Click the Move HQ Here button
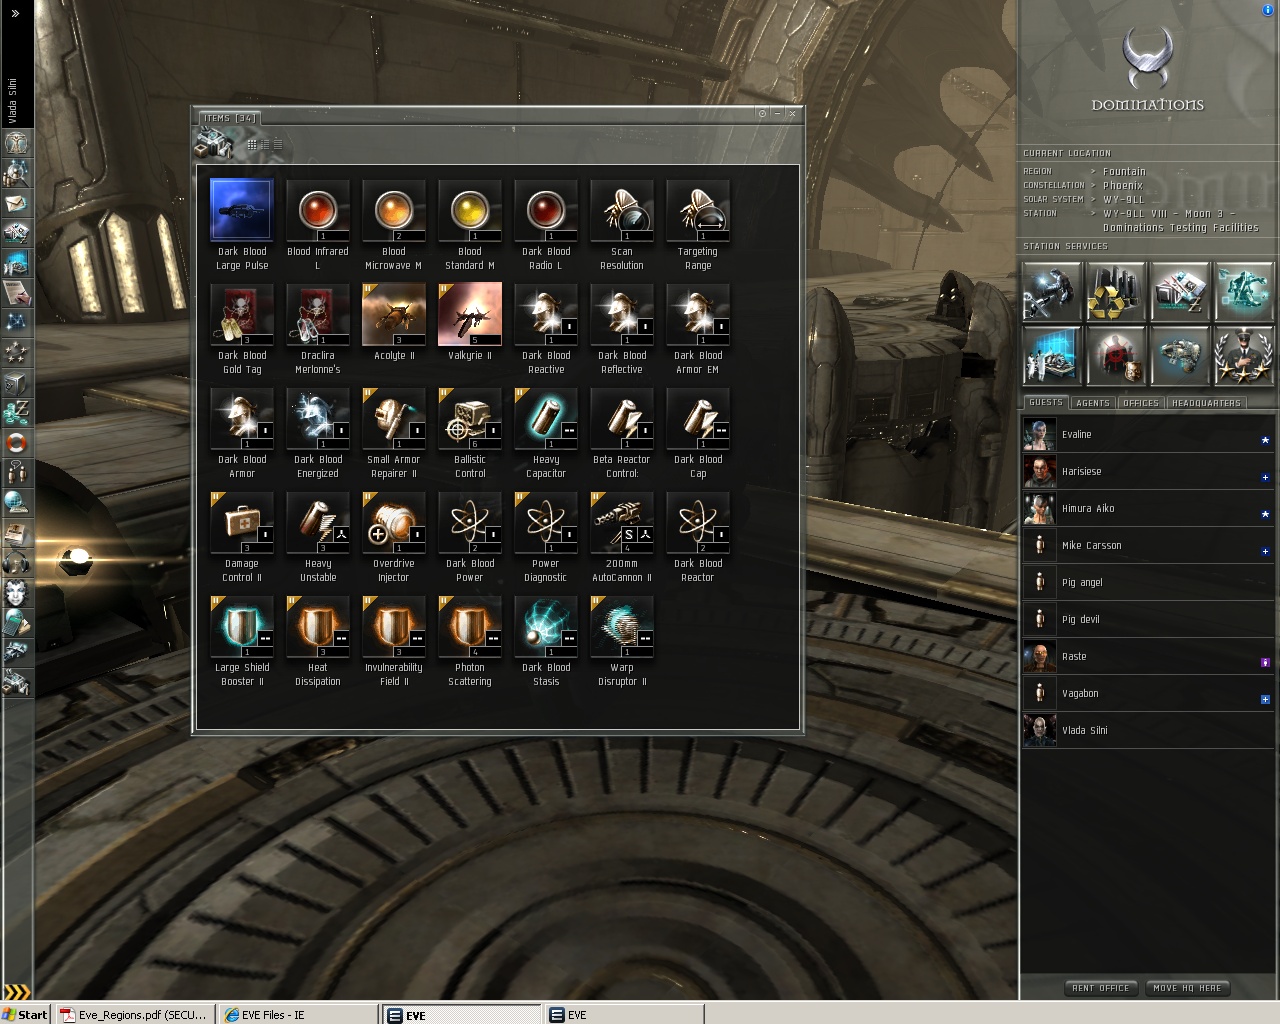Viewport: 1280px width, 1024px height. click(1187, 988)
